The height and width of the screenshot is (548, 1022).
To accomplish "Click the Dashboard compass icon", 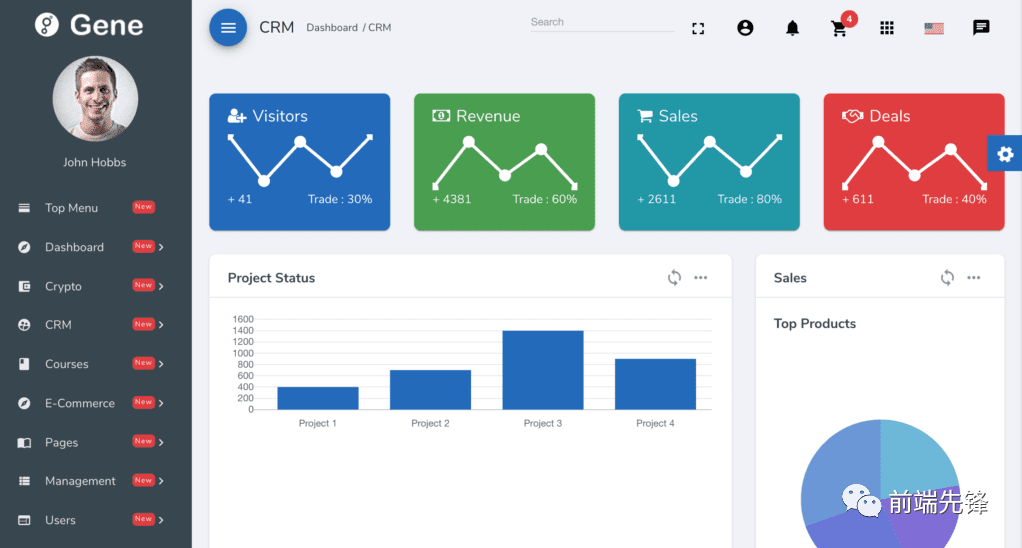I will [24, 247].
